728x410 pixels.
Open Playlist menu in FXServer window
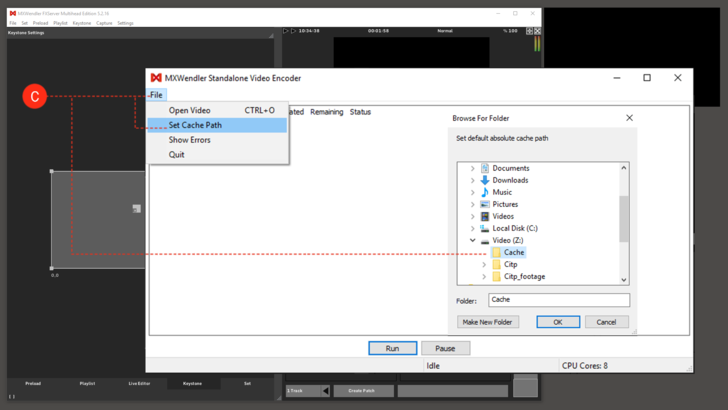click(x=60, y=23)
